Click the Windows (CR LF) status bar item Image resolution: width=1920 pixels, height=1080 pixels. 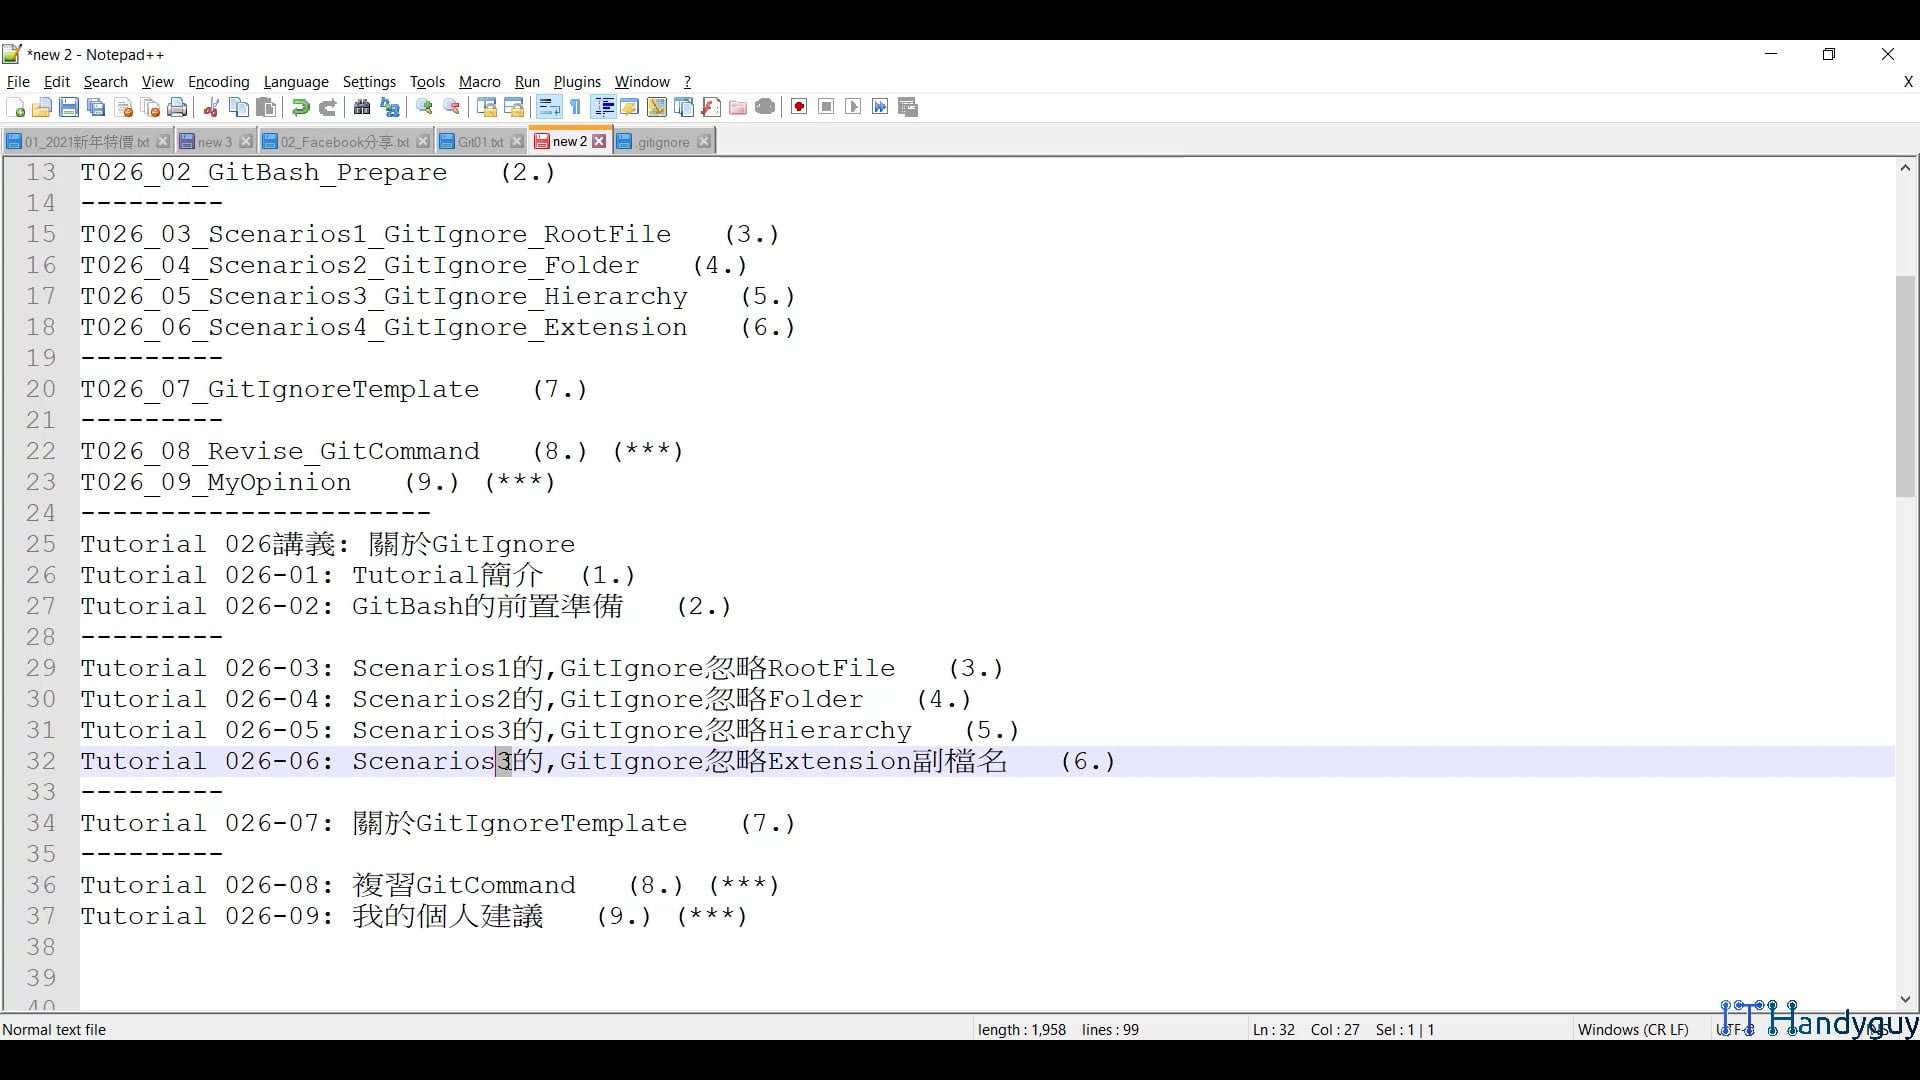(x=1632, y=1029)
